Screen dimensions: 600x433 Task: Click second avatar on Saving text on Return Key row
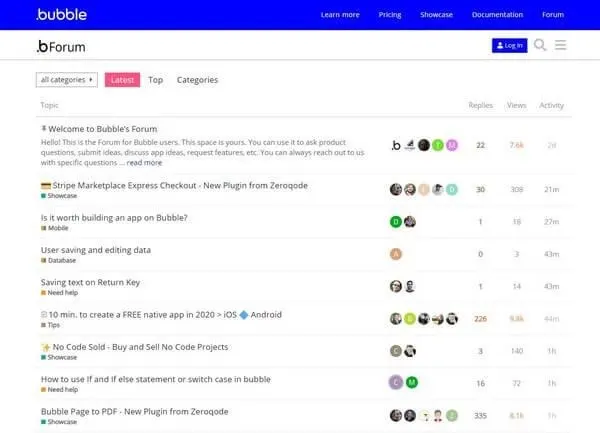coord(410,286)
